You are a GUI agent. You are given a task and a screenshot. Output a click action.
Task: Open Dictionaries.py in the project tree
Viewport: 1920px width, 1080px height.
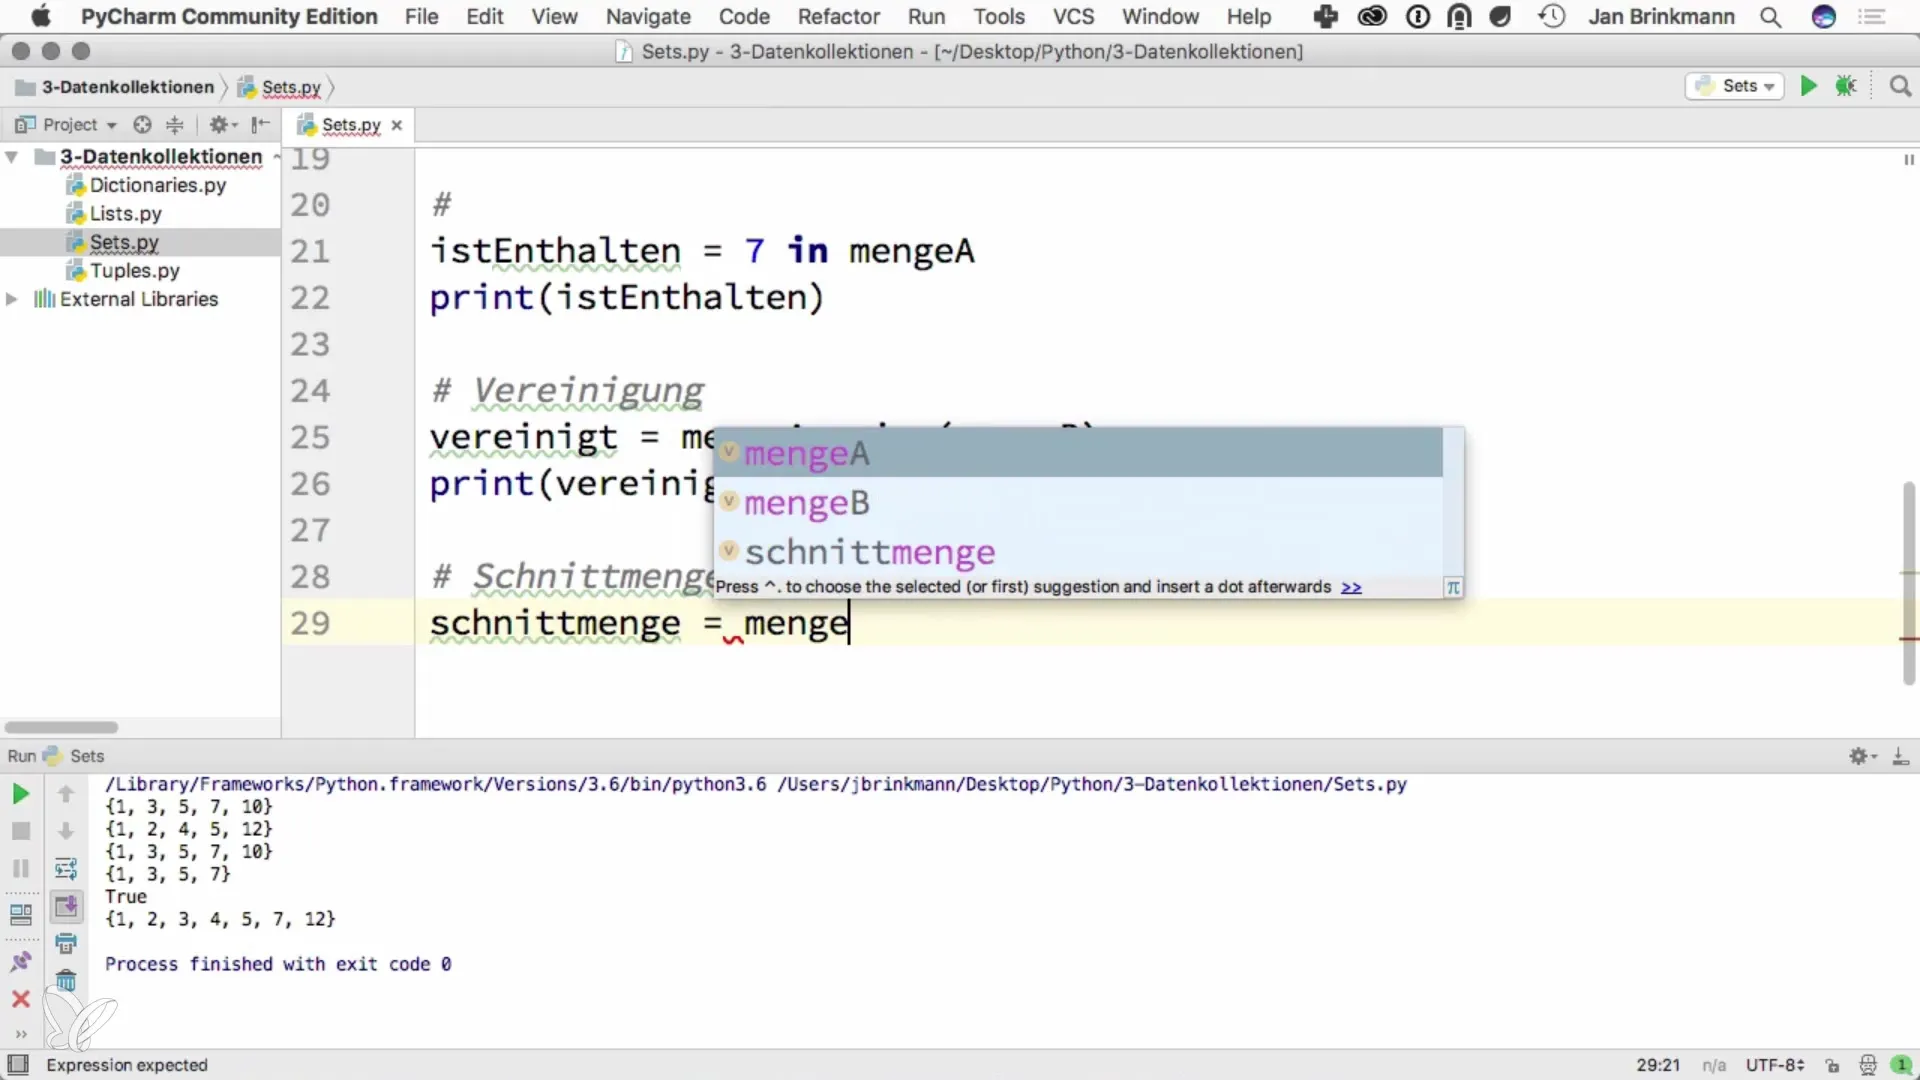pos(157,185)
